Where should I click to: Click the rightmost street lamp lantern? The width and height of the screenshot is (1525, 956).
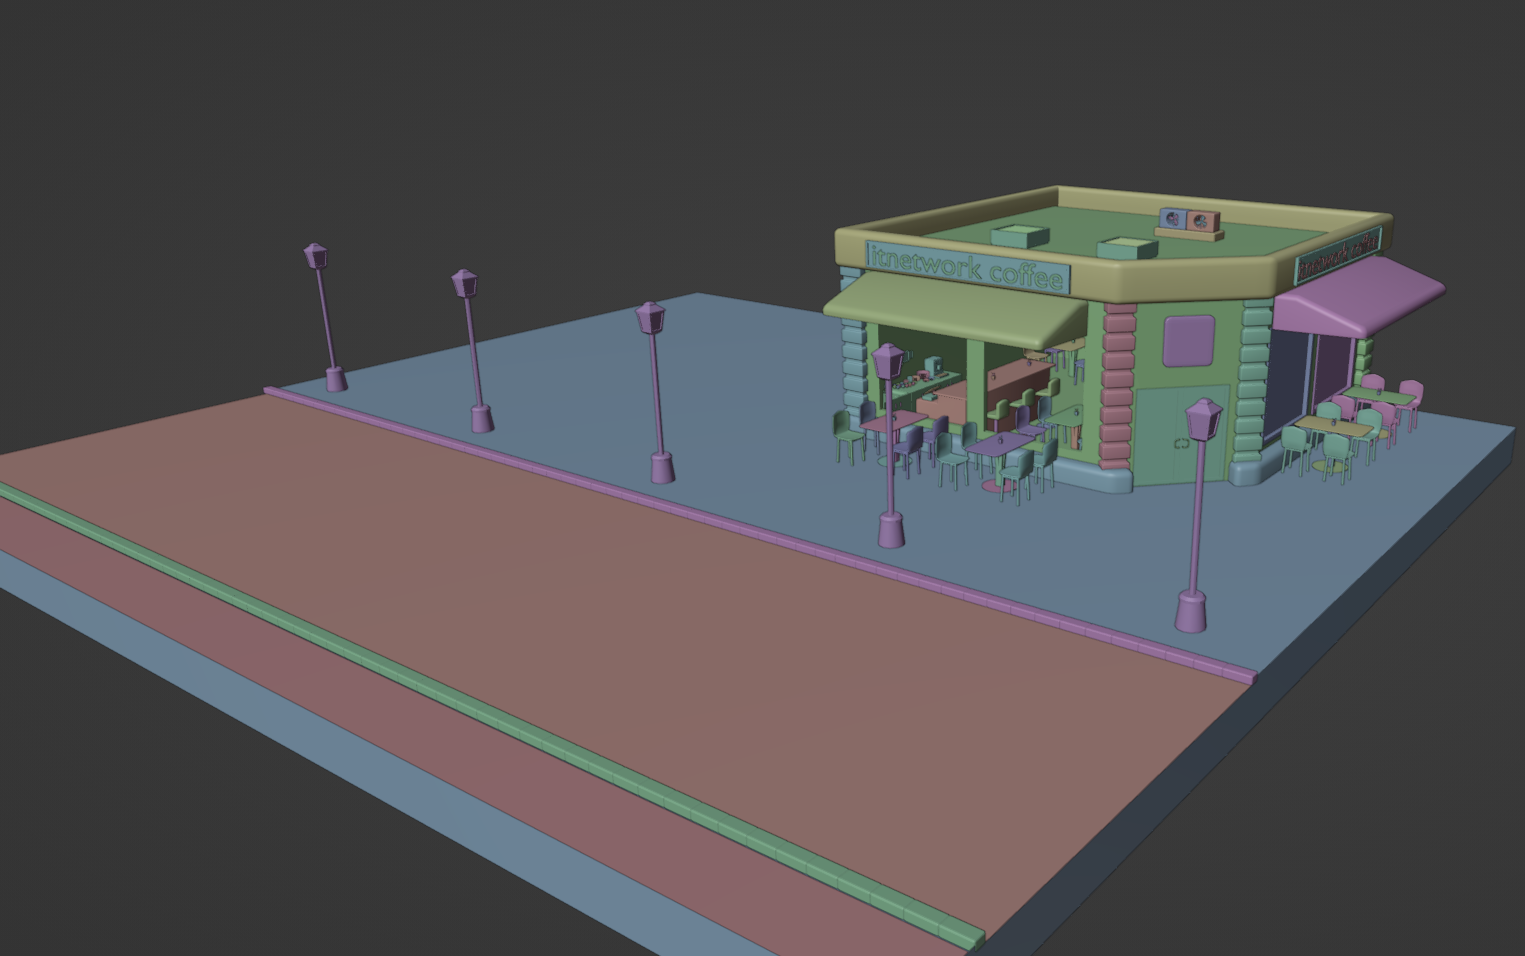coord(1204,419)
